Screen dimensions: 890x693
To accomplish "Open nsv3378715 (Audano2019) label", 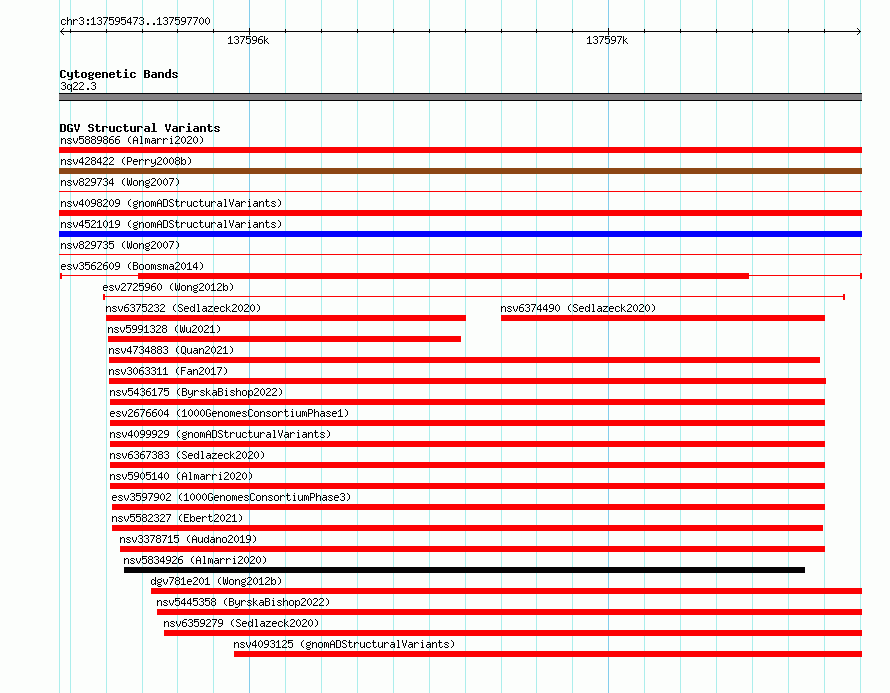I will (x=188, y=539).
